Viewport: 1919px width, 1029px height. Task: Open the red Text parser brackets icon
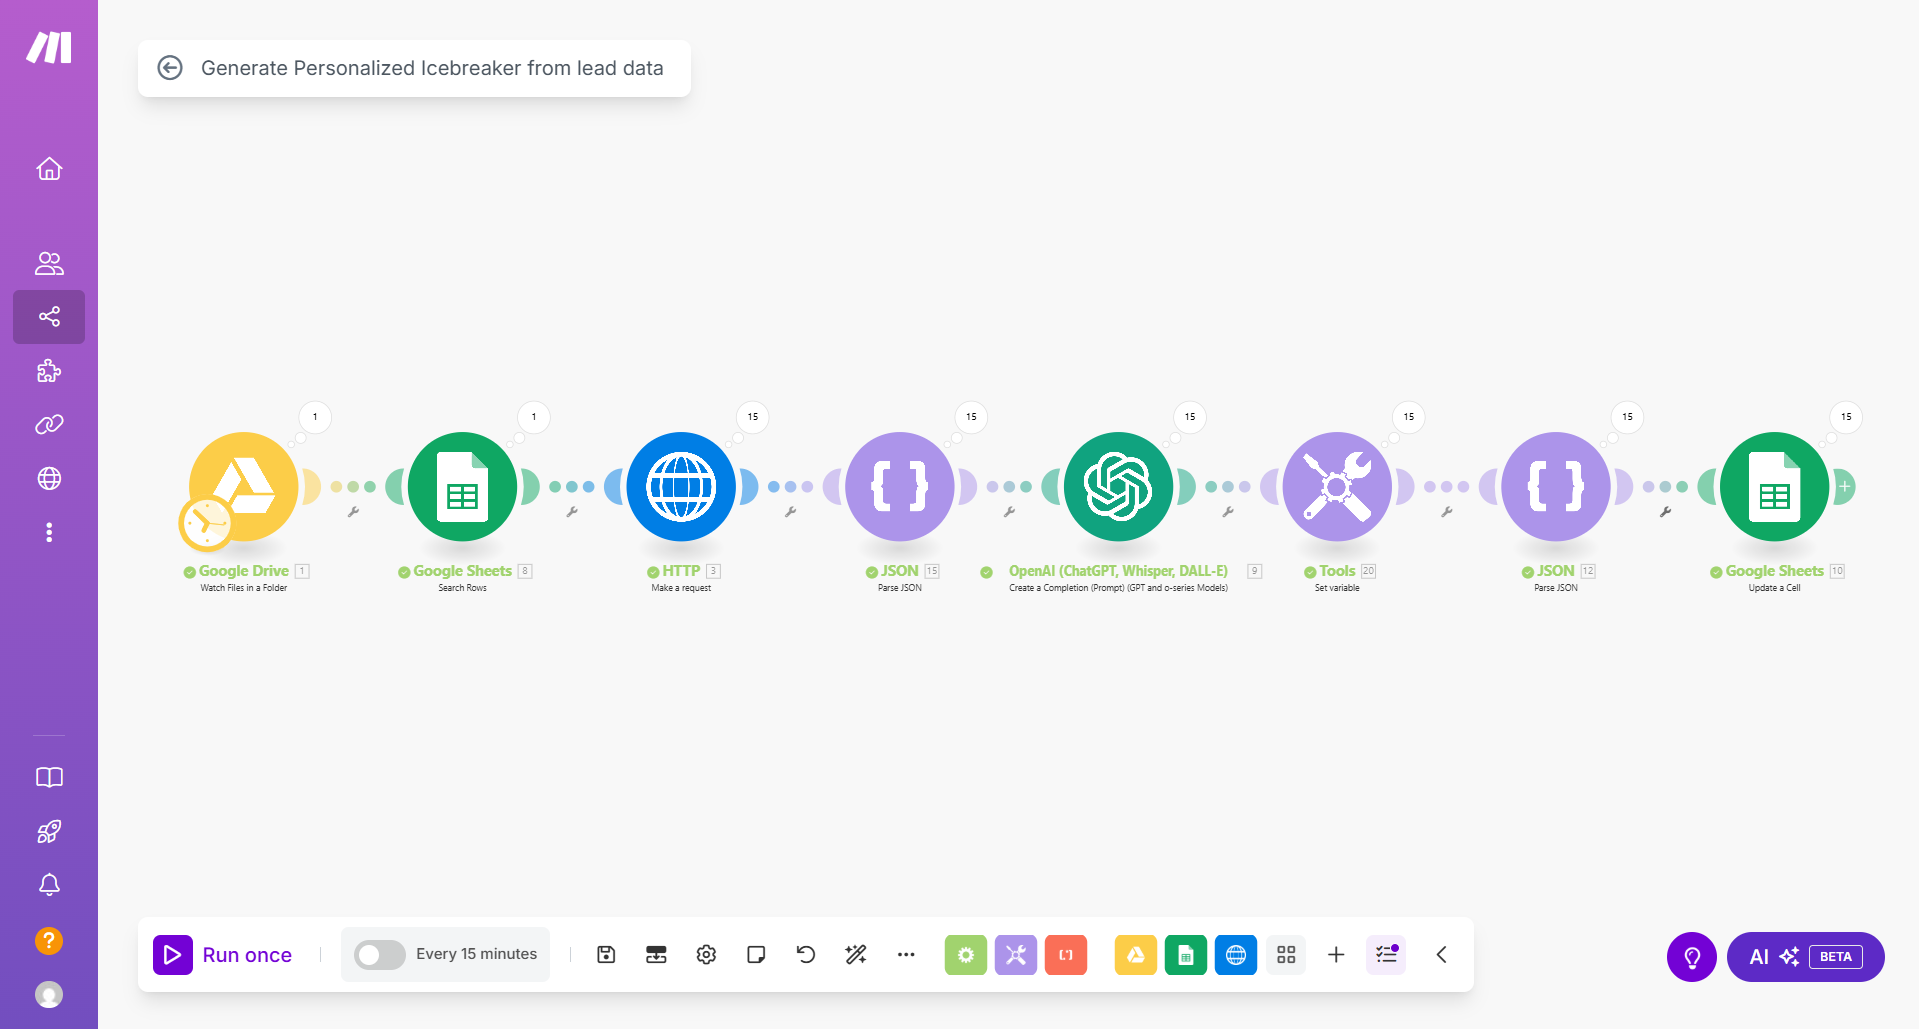click(x=1066, y=955)
